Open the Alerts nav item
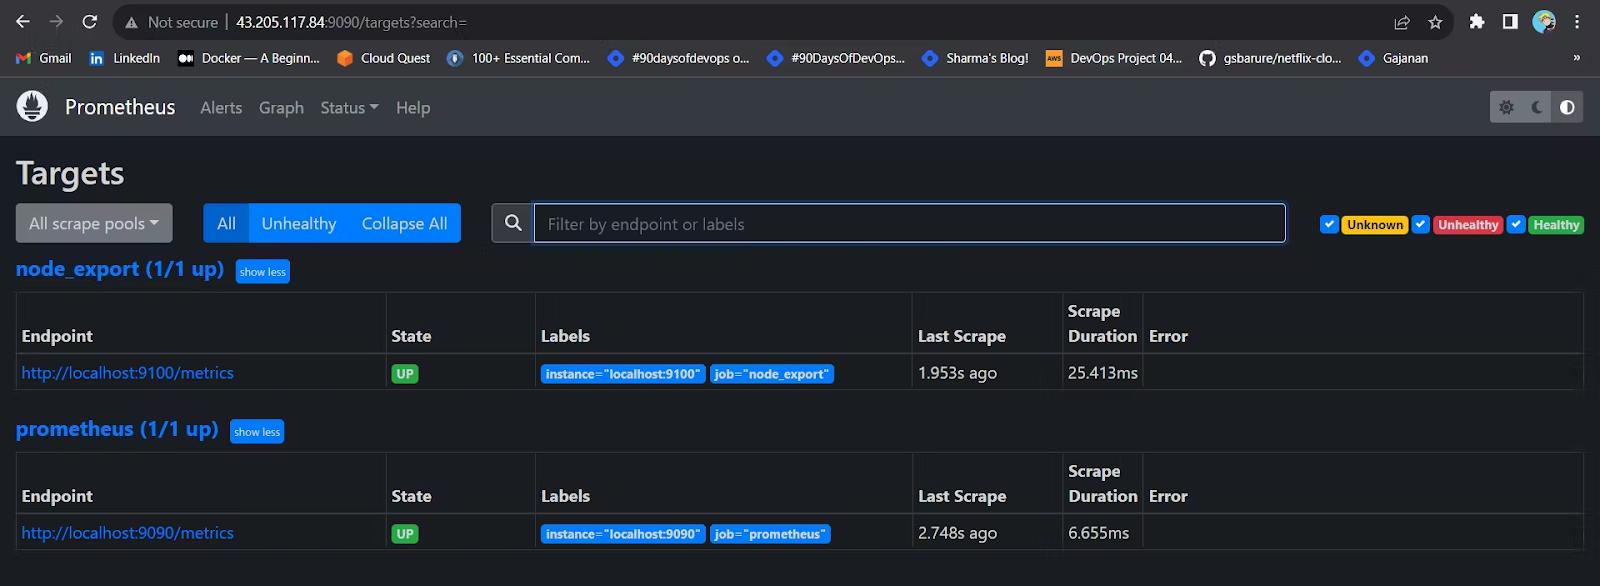 (x=221, y=107)
